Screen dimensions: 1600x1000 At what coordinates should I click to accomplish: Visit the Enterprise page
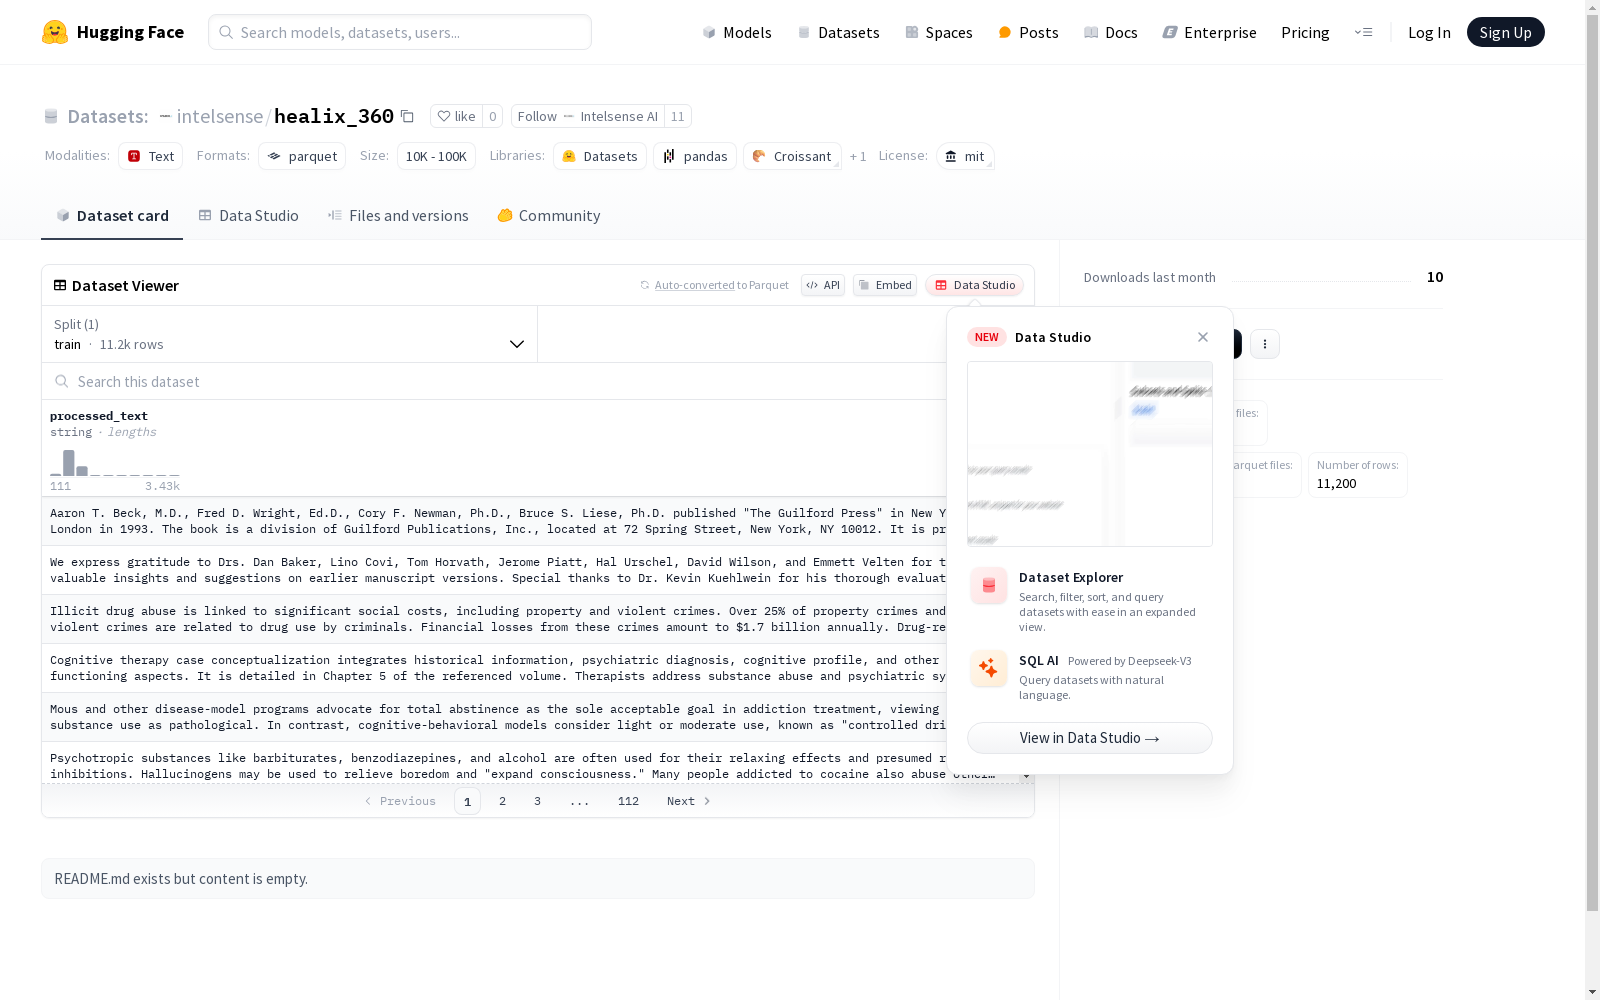(x=1209, y=32)
